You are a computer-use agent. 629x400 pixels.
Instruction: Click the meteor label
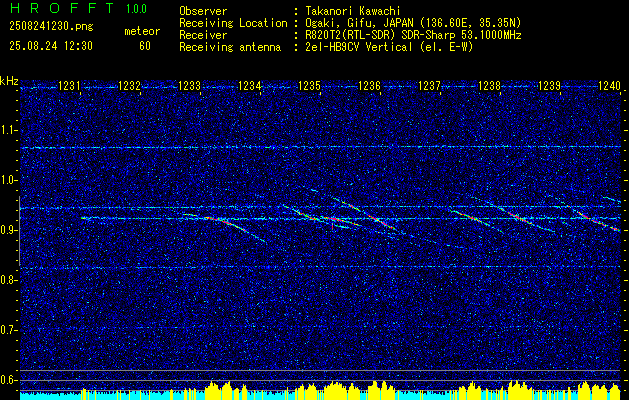pyautogui.click(x=142, y=31)
